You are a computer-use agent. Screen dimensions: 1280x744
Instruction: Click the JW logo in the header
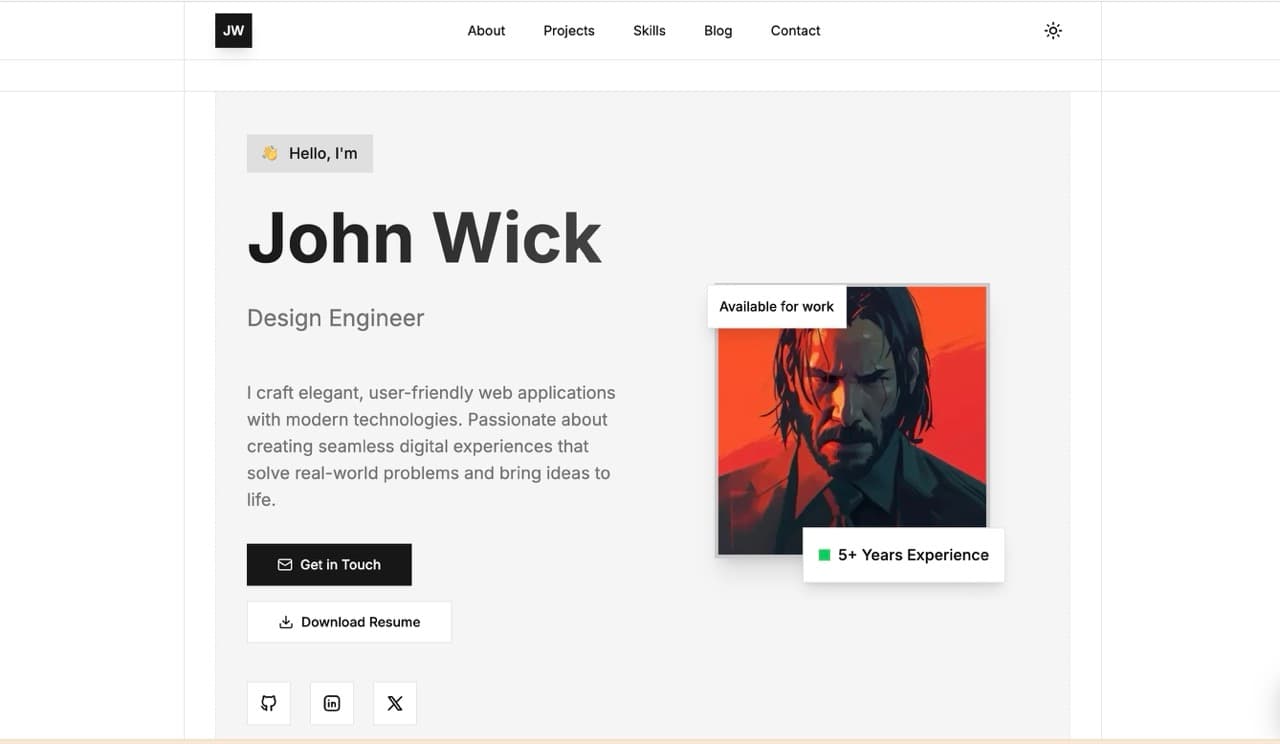click(233, 30)
